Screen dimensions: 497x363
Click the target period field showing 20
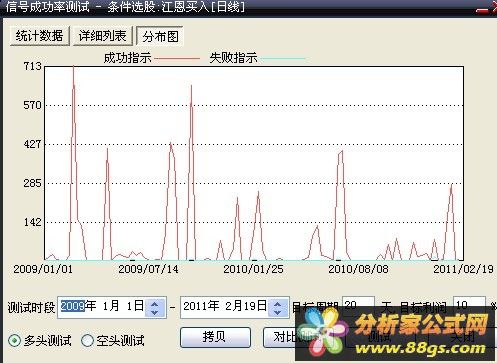click(x=358, y=305)
